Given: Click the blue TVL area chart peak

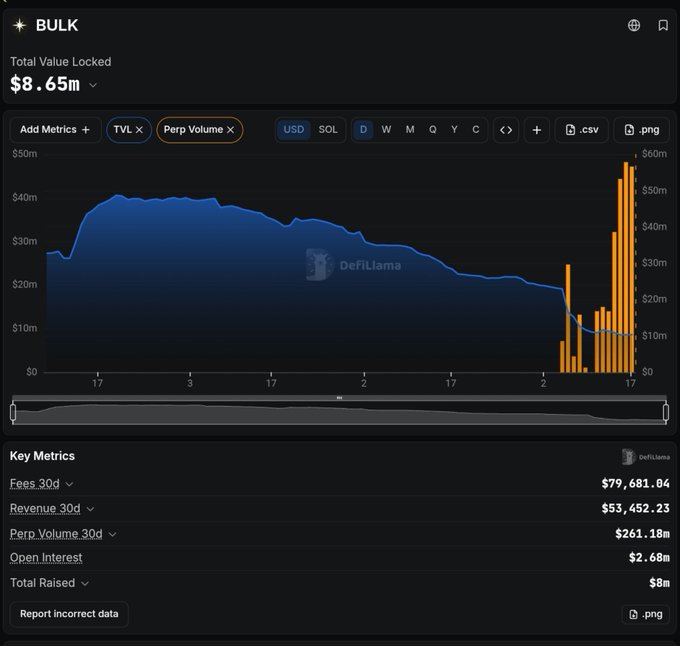Looking at the screenshot, I should pos(118,196).
